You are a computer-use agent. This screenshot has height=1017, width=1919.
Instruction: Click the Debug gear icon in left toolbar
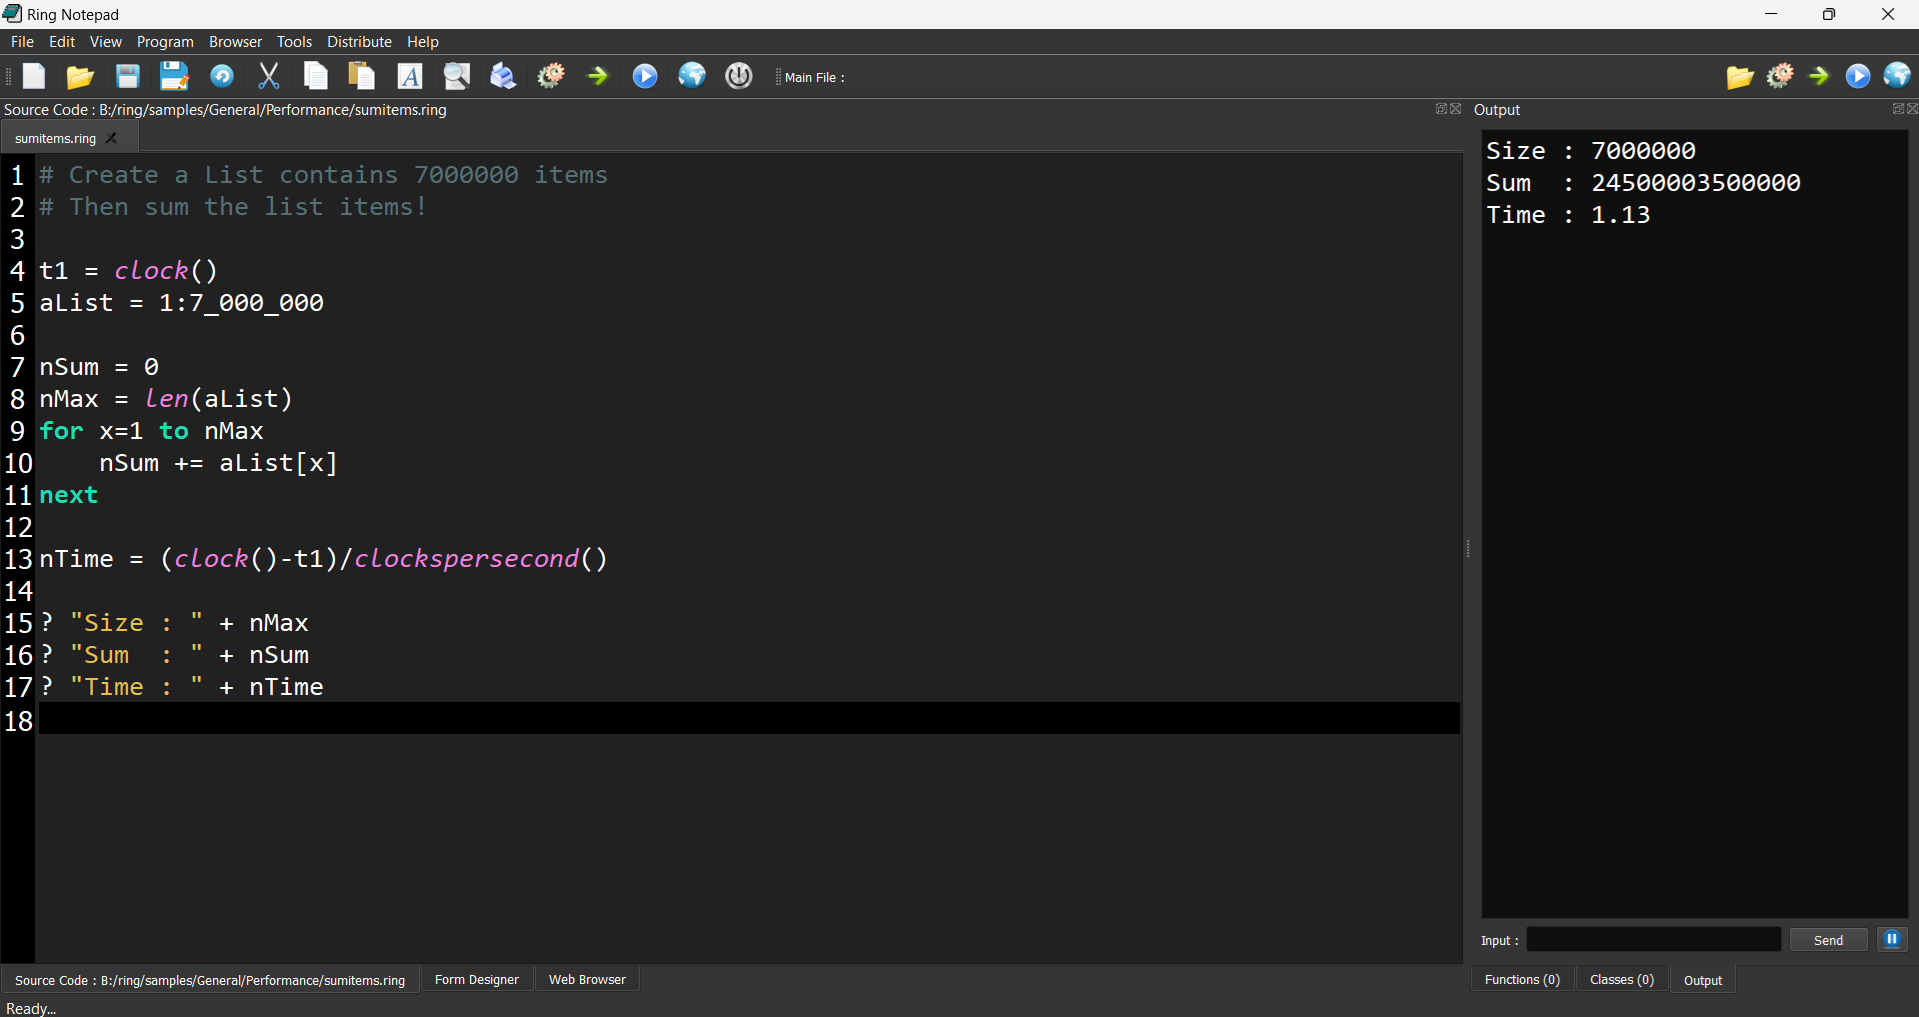551,76
